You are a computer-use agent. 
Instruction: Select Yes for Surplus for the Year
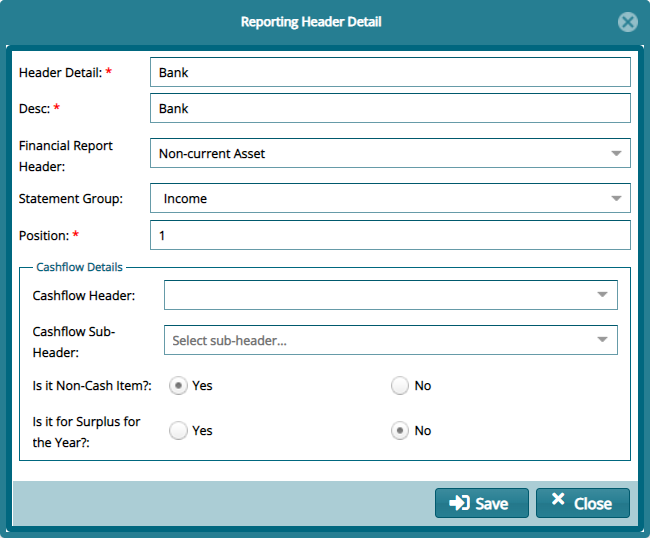point(178,430)
